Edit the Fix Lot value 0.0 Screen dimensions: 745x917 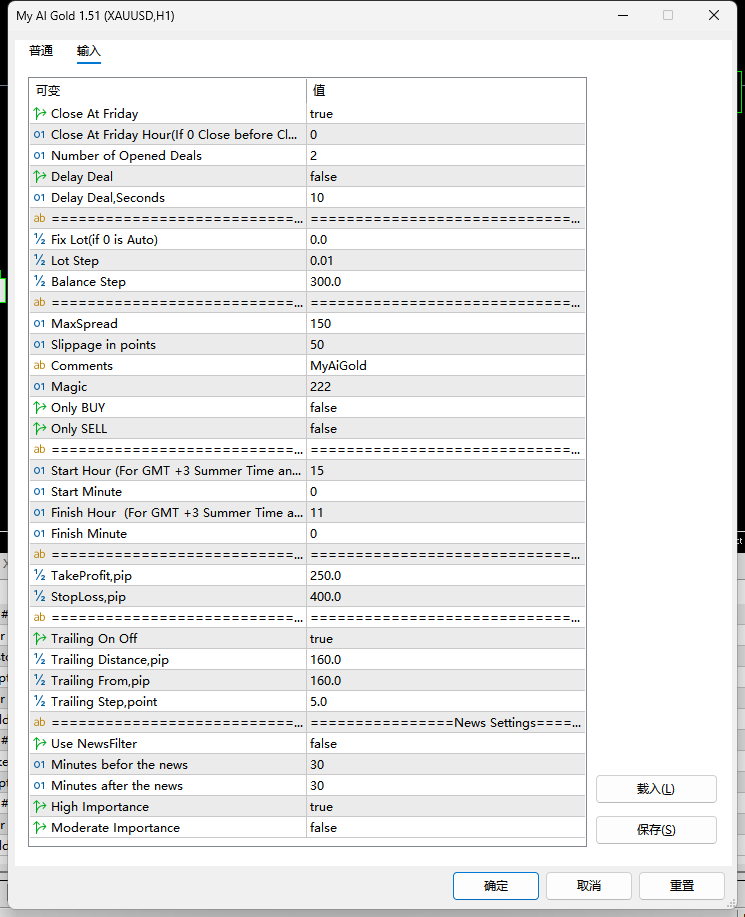coord(446,239)
